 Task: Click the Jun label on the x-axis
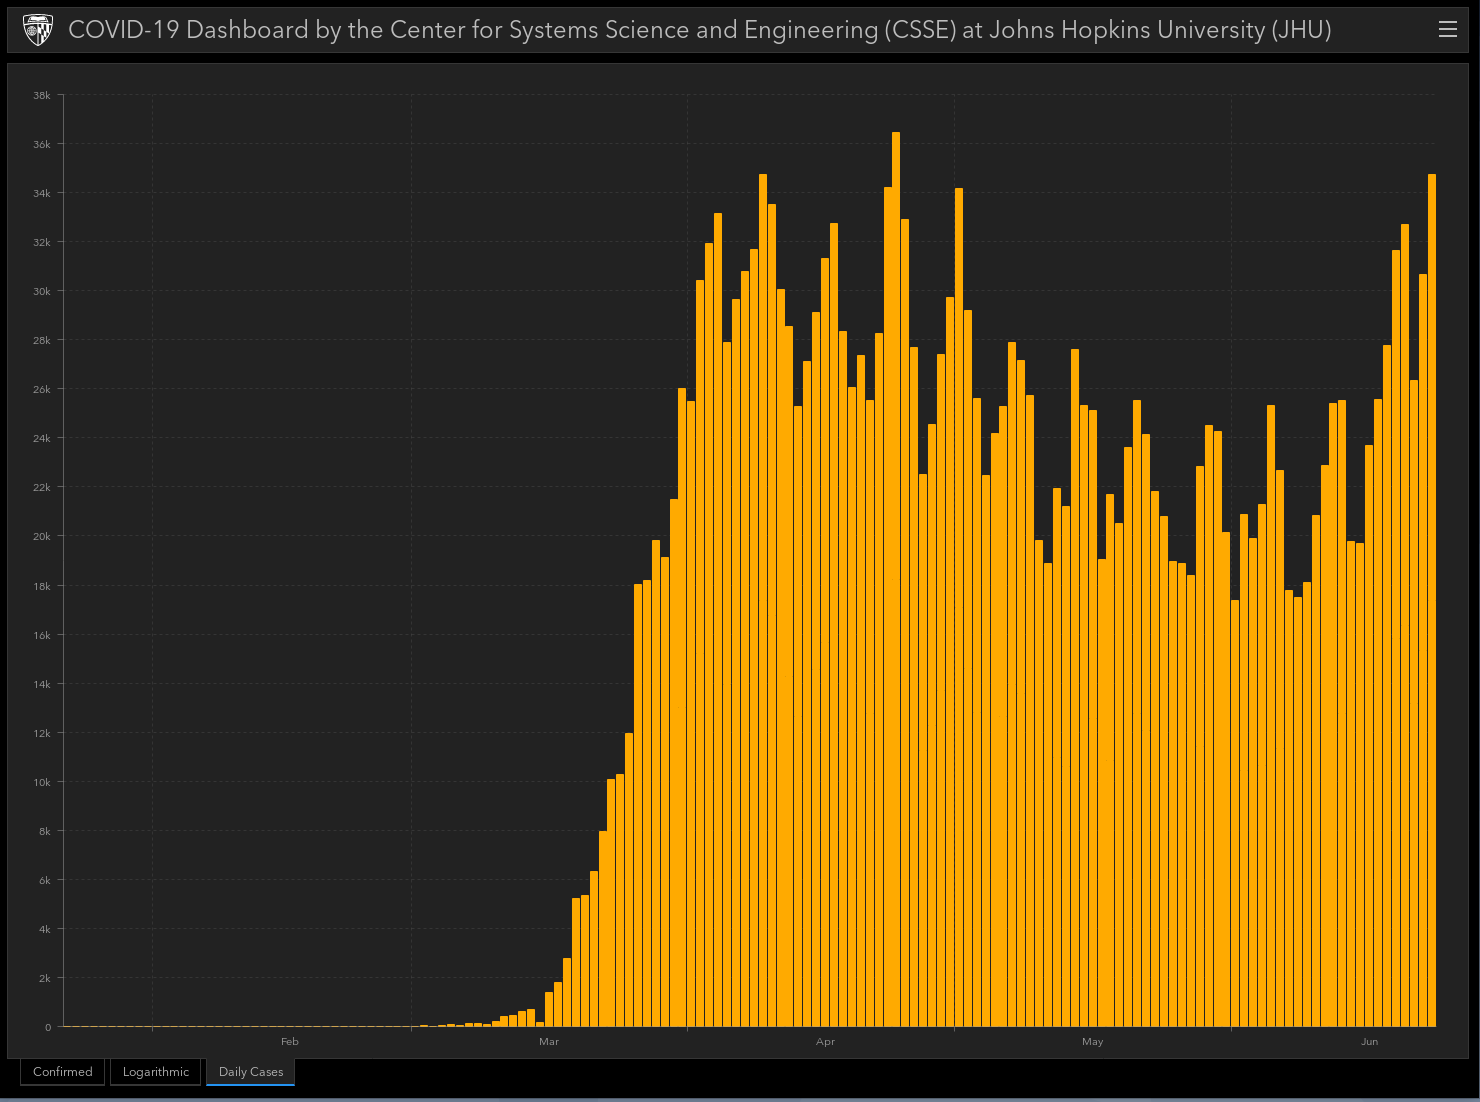coord(1369,1042)
